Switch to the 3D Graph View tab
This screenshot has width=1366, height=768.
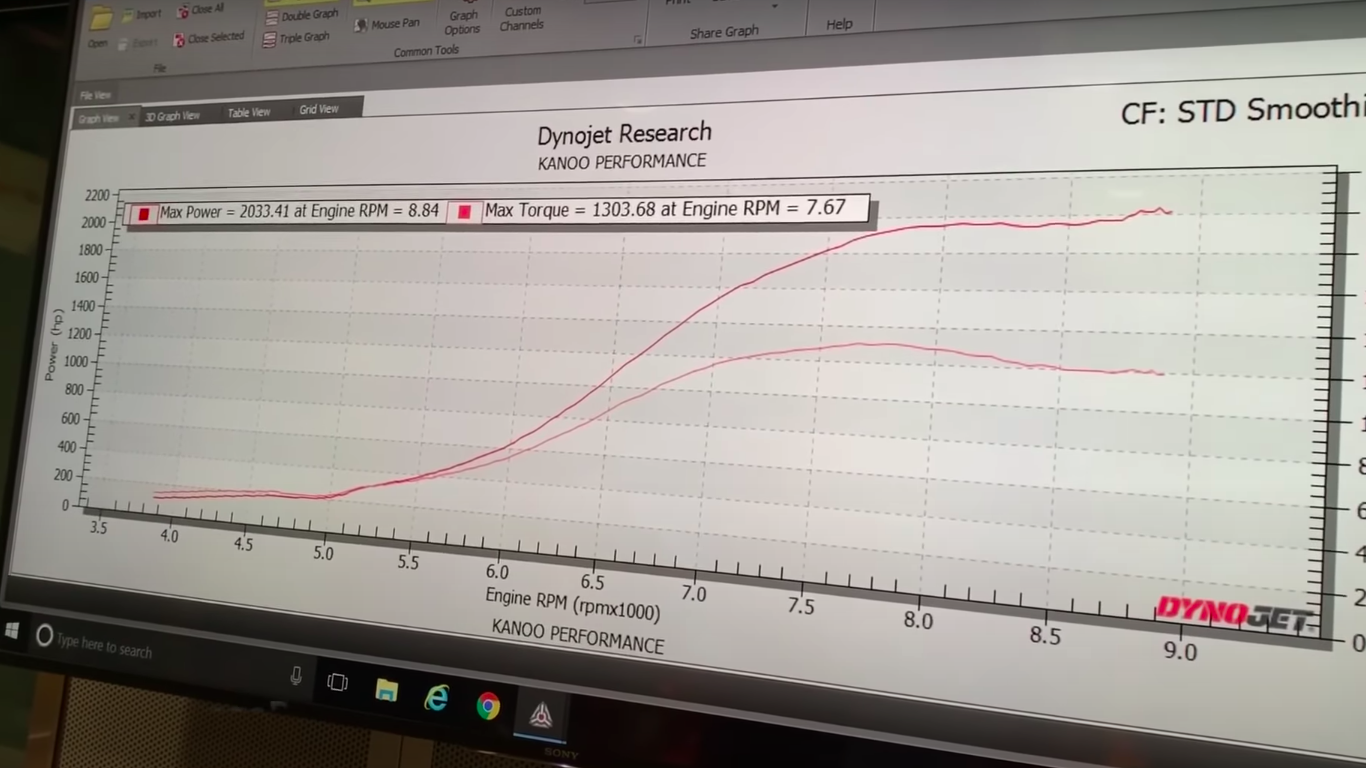coord(172,116)
